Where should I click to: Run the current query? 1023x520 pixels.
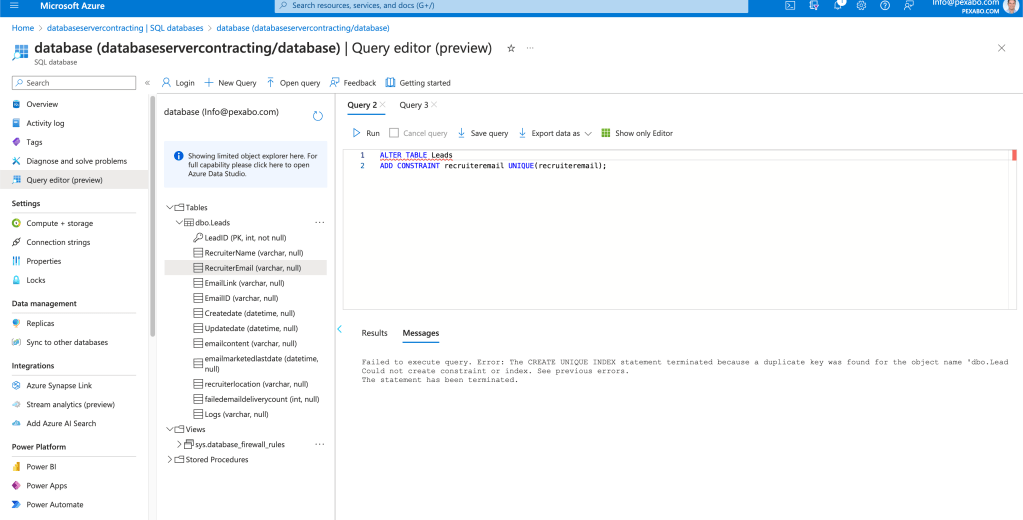click(x=366, y=133)
